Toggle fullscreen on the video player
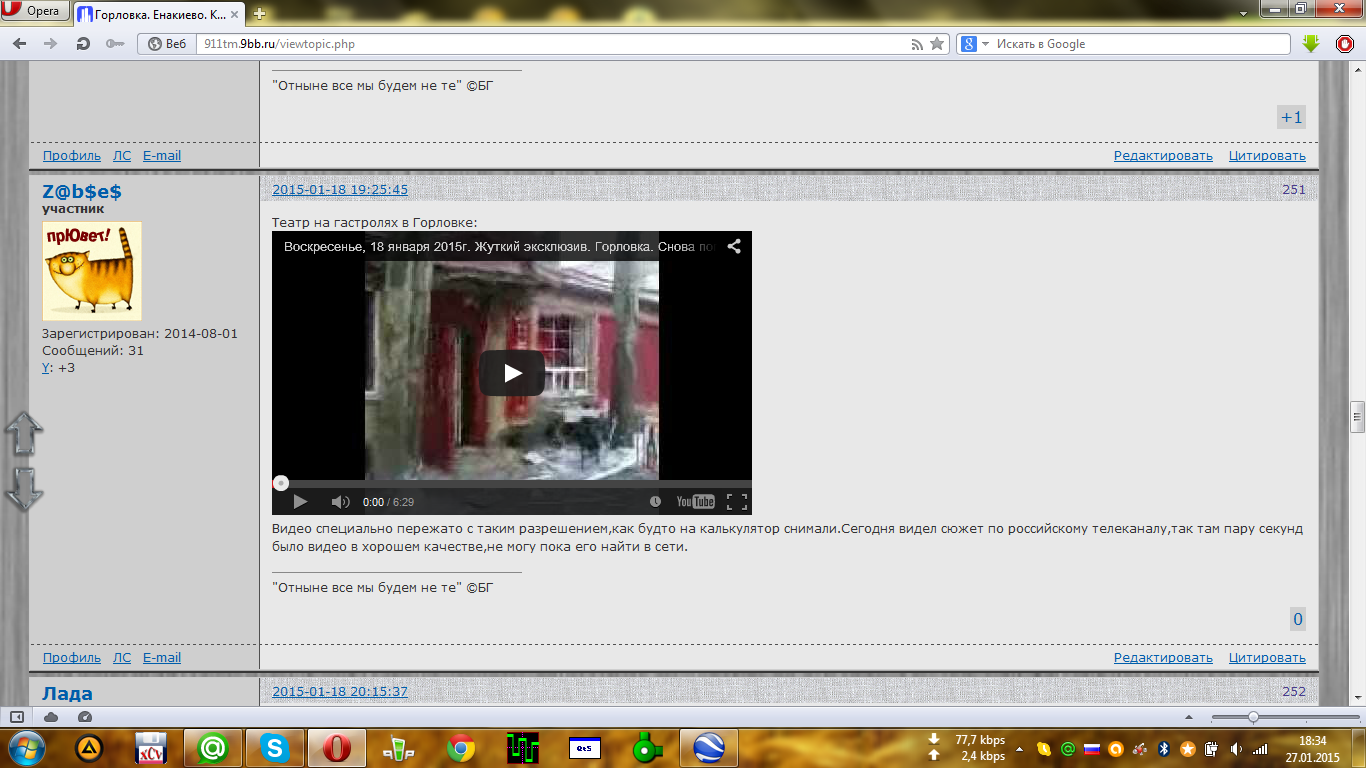Viewport: 1366px width, 768px height. (736, 501)
